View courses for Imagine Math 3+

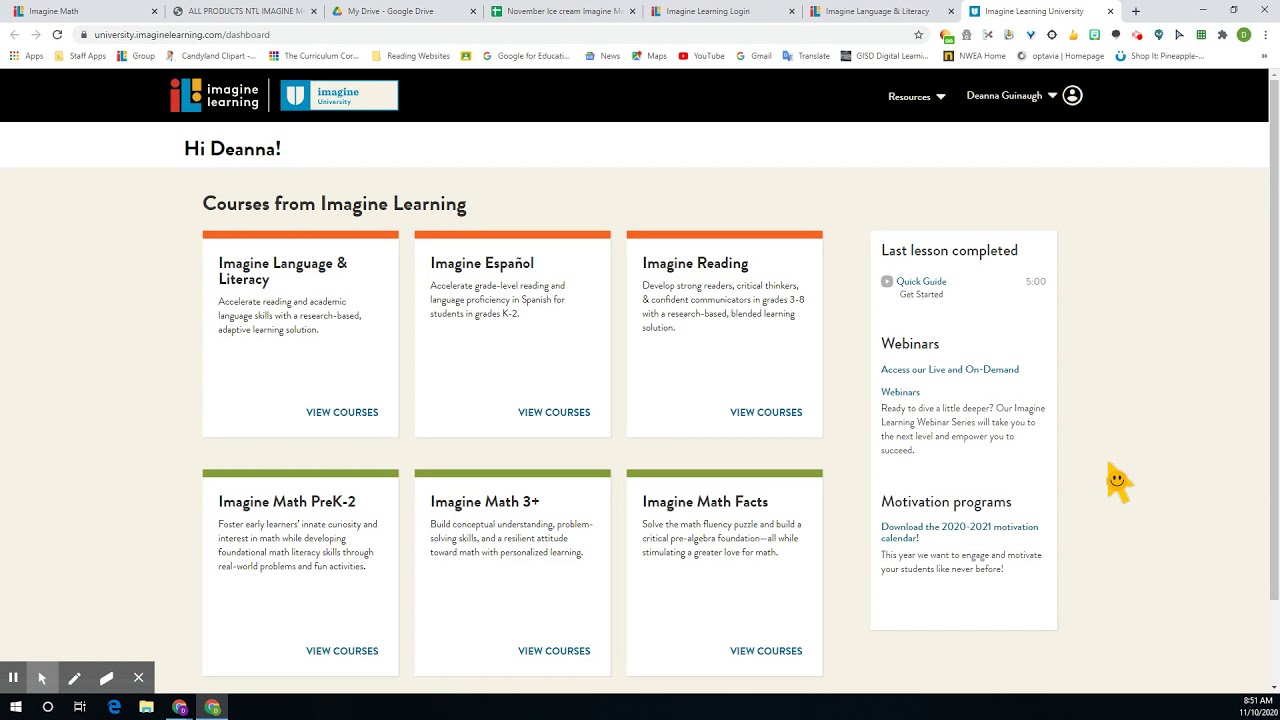(554, 651)
